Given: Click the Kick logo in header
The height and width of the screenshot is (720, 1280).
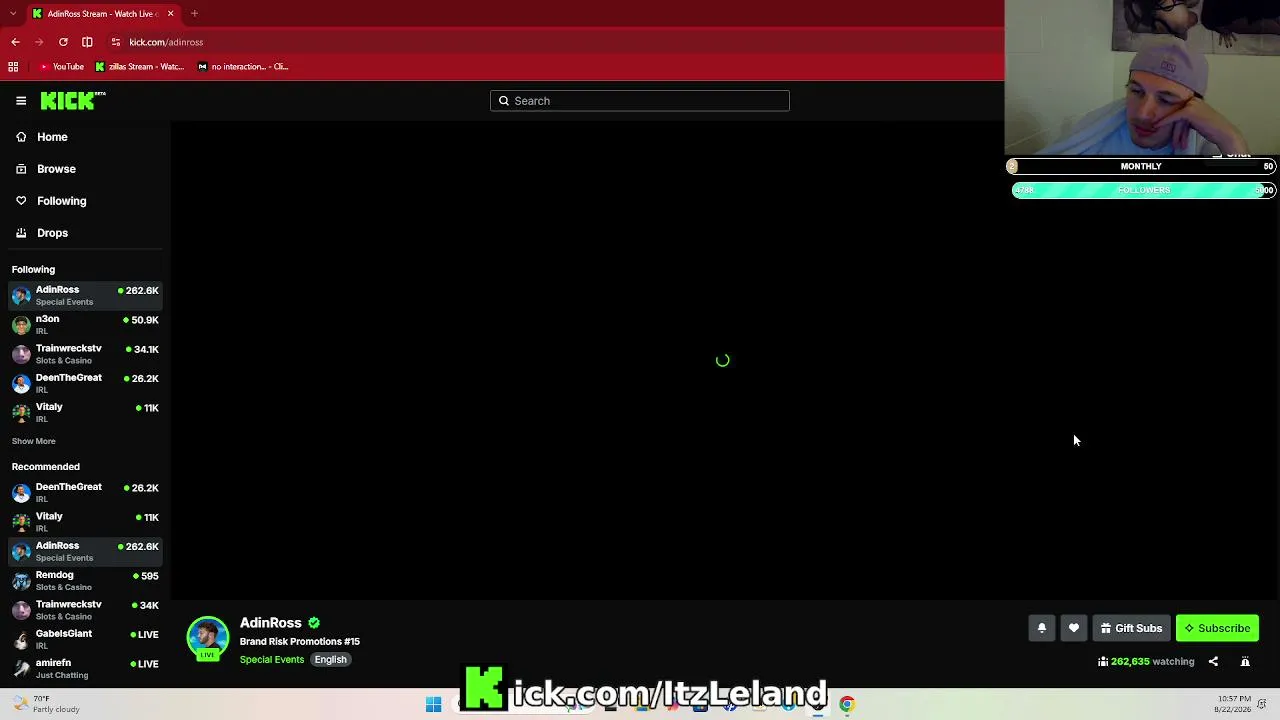Looking at the screenshot, I should click(73, 100).
